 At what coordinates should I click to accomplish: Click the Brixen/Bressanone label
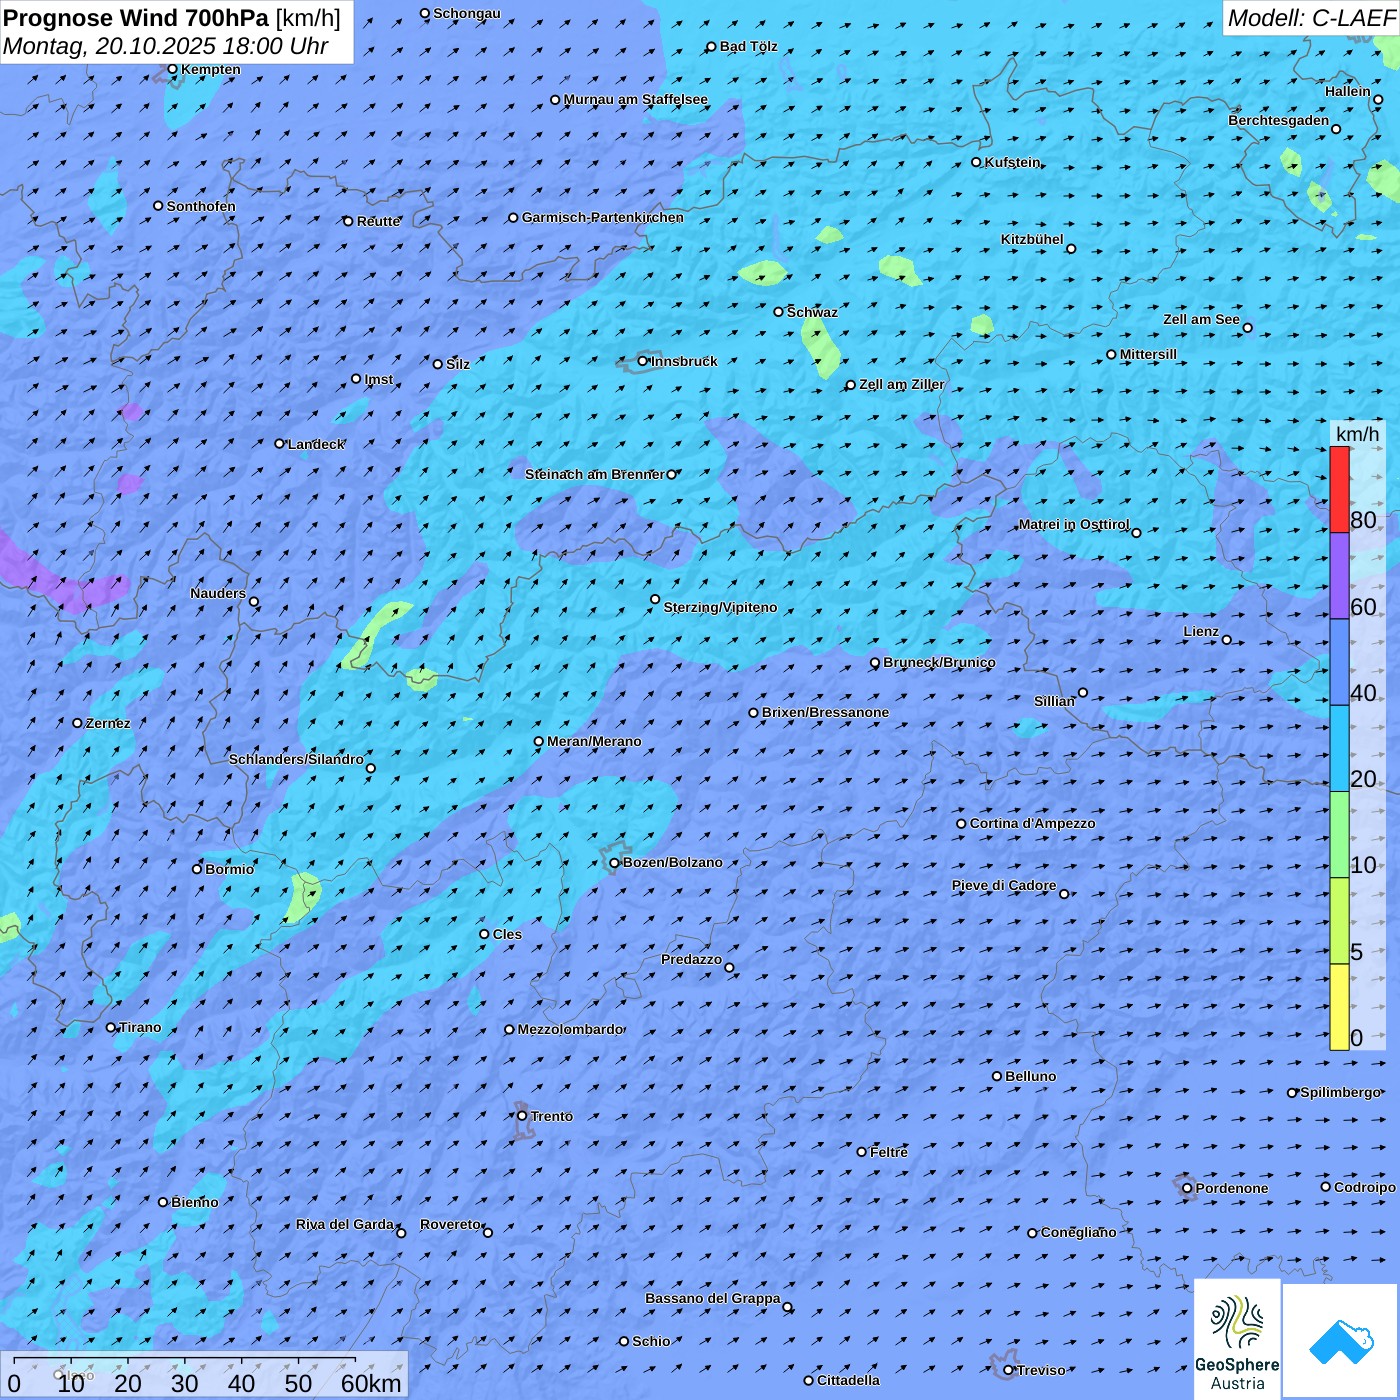(x=825, y=712)
